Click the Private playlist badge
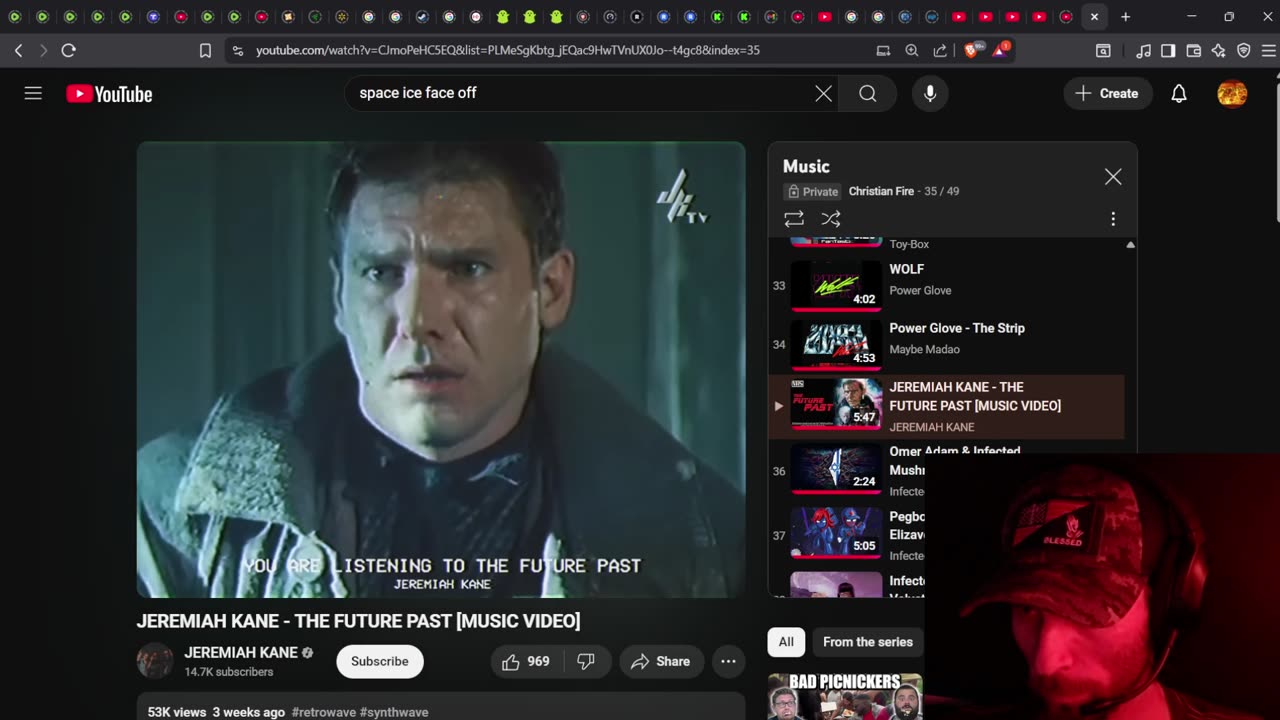The width and height of the screenshot is (1280, 720). pyautogui.click(x=813, y=191)
